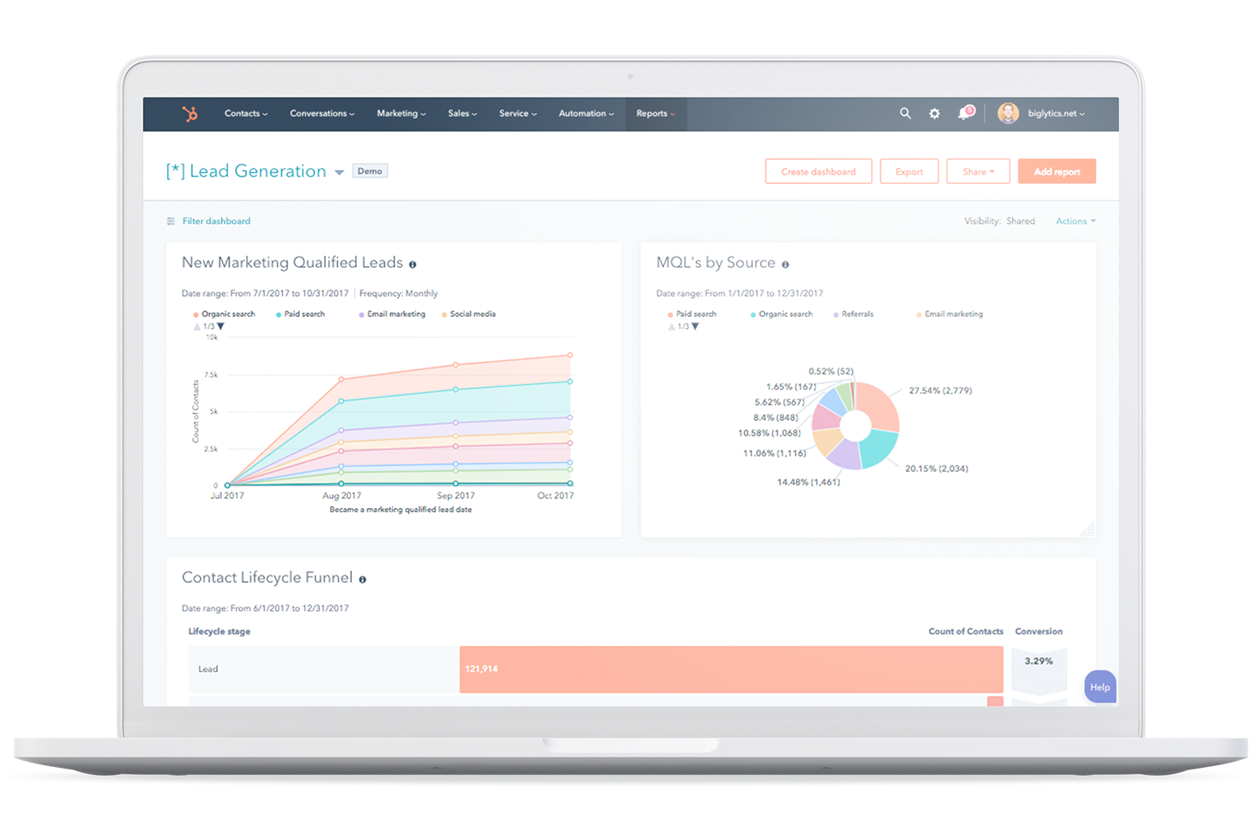This screenshot has height=840, width=1250.
Task: Show info for MQL's by Source
Action: (x=785, y=264)
